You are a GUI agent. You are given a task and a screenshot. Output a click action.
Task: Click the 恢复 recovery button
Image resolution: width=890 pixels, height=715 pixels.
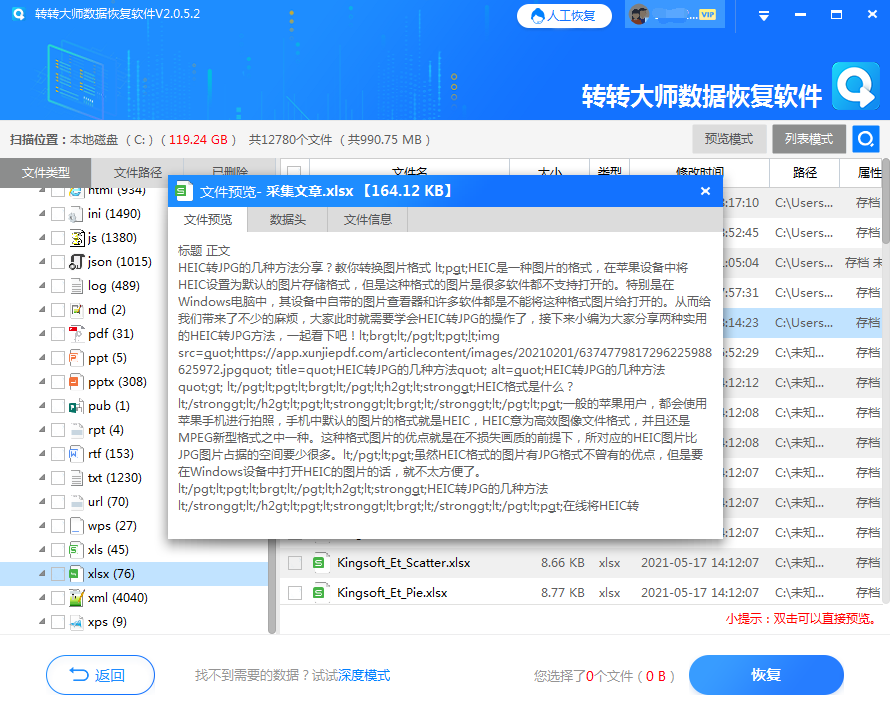(x=766, y=675)
